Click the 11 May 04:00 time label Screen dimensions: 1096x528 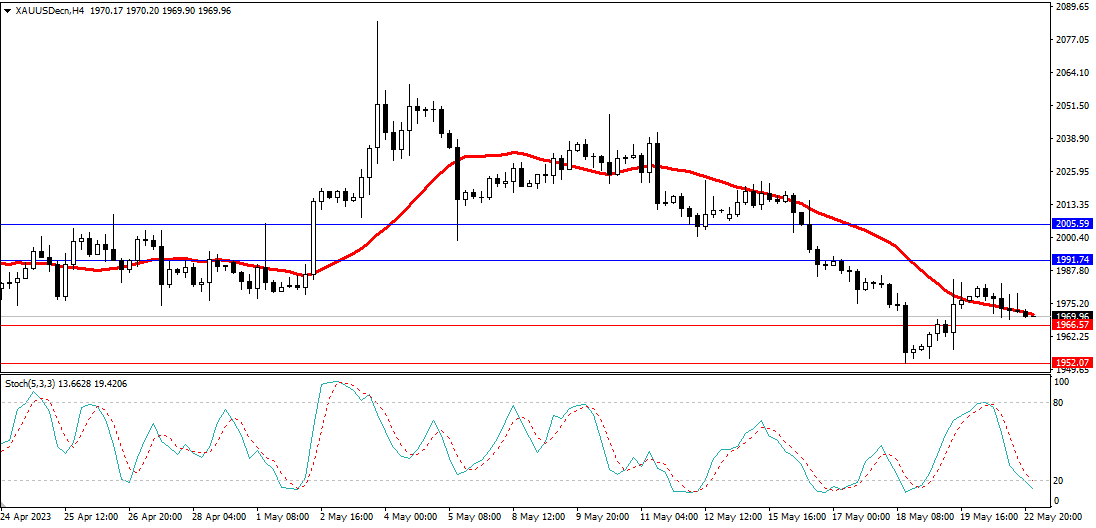pyautogui.click(x=668, y=518)
